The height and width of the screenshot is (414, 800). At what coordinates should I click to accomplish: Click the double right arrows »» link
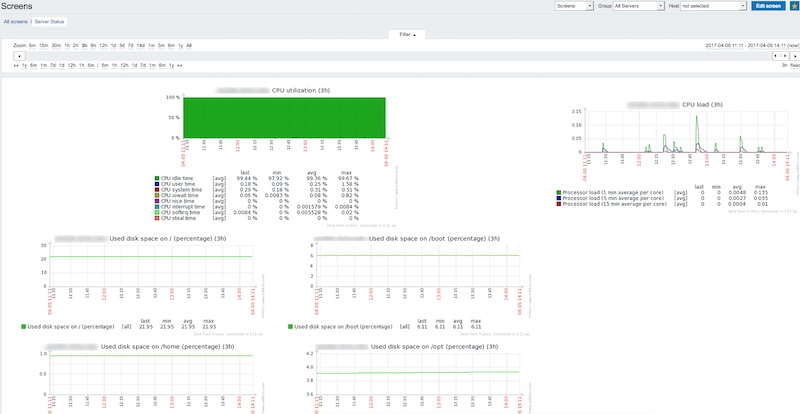click(180, 66)
